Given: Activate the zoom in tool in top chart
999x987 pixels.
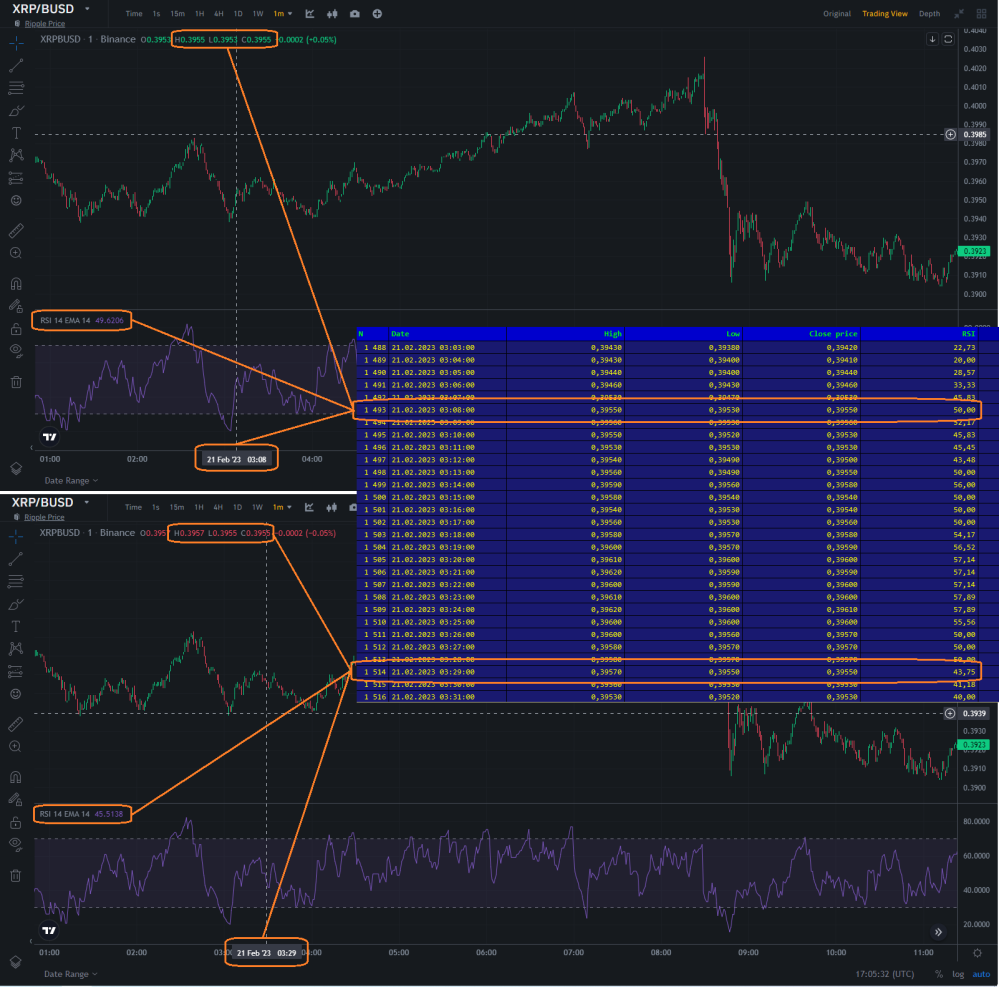Looking at the screenshot, I should click(x=16, y=253).
